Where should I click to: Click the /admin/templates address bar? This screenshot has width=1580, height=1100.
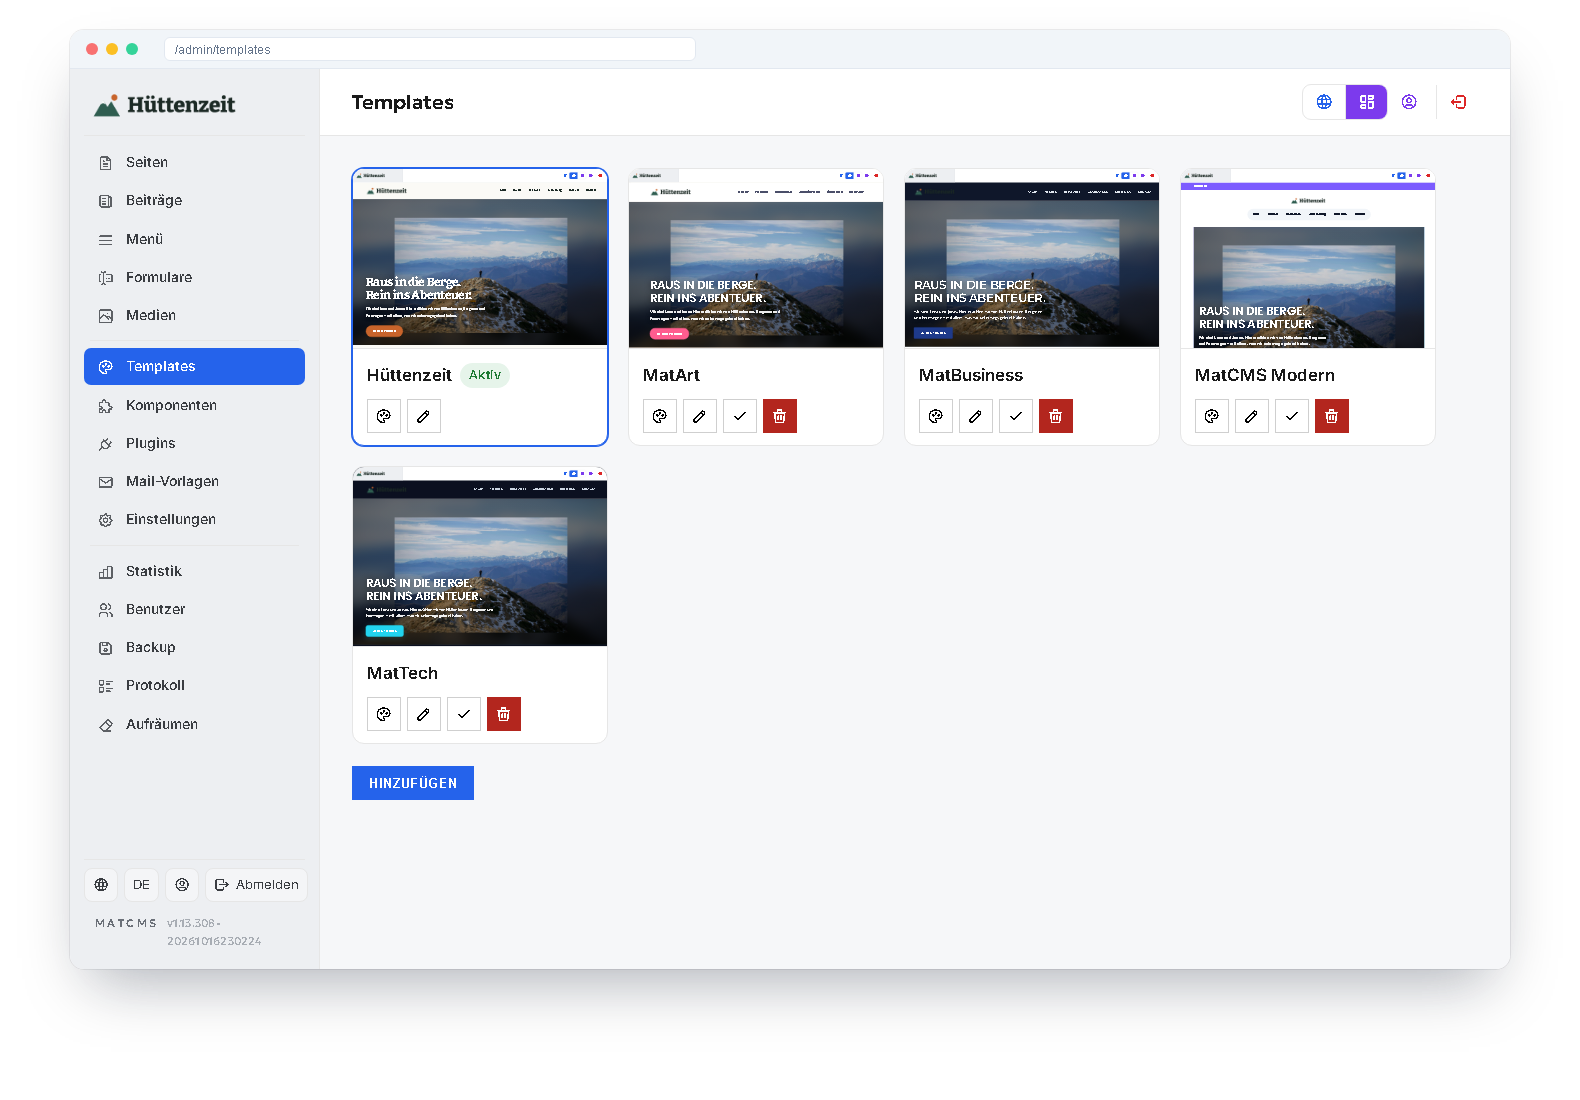430,49
